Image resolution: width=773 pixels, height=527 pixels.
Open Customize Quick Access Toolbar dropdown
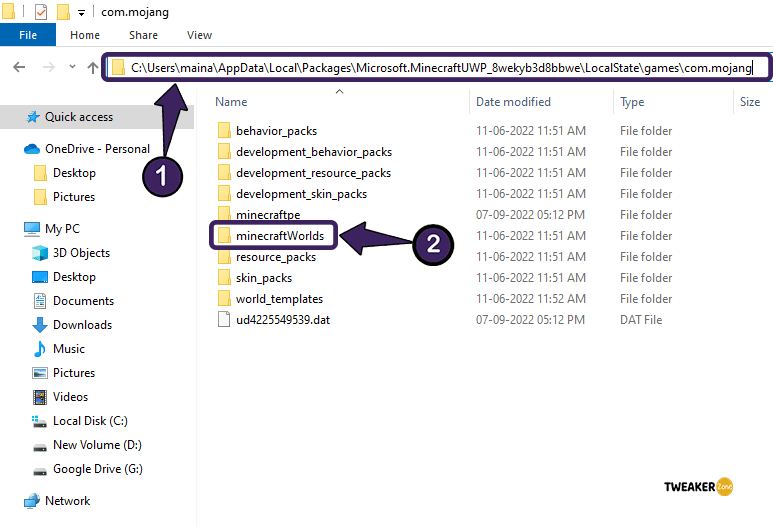81,13
